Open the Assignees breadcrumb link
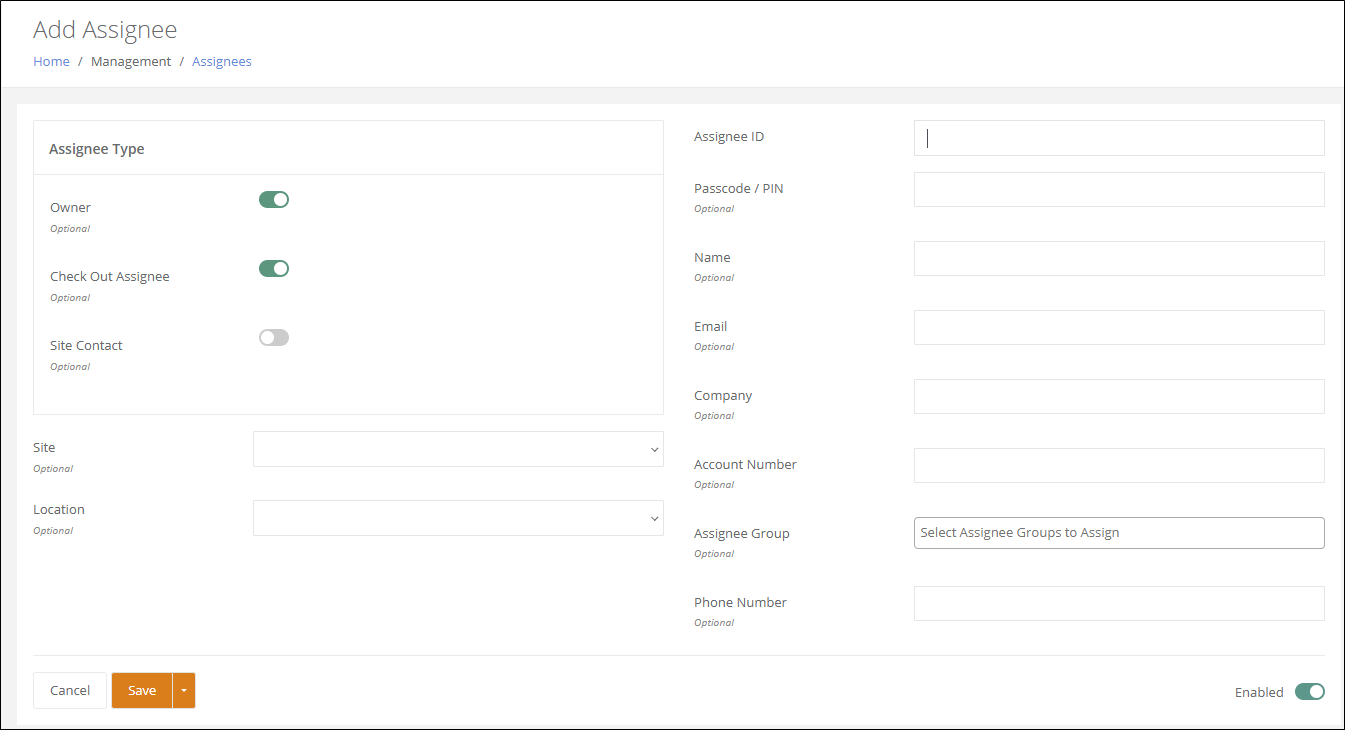The width and height of the screenshot is (1345, 730). [x=222, y=61]
